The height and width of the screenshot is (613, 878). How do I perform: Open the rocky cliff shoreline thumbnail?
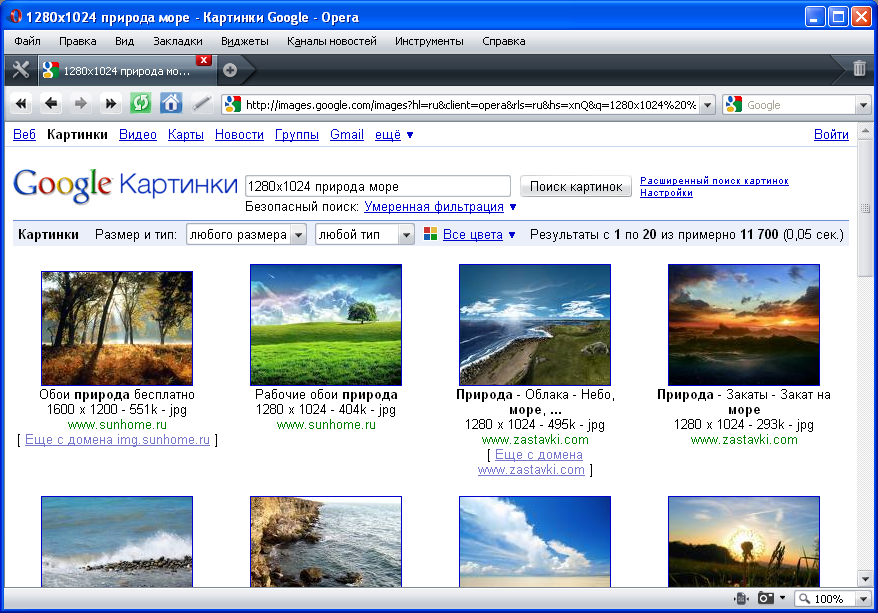tap(326, 541)
